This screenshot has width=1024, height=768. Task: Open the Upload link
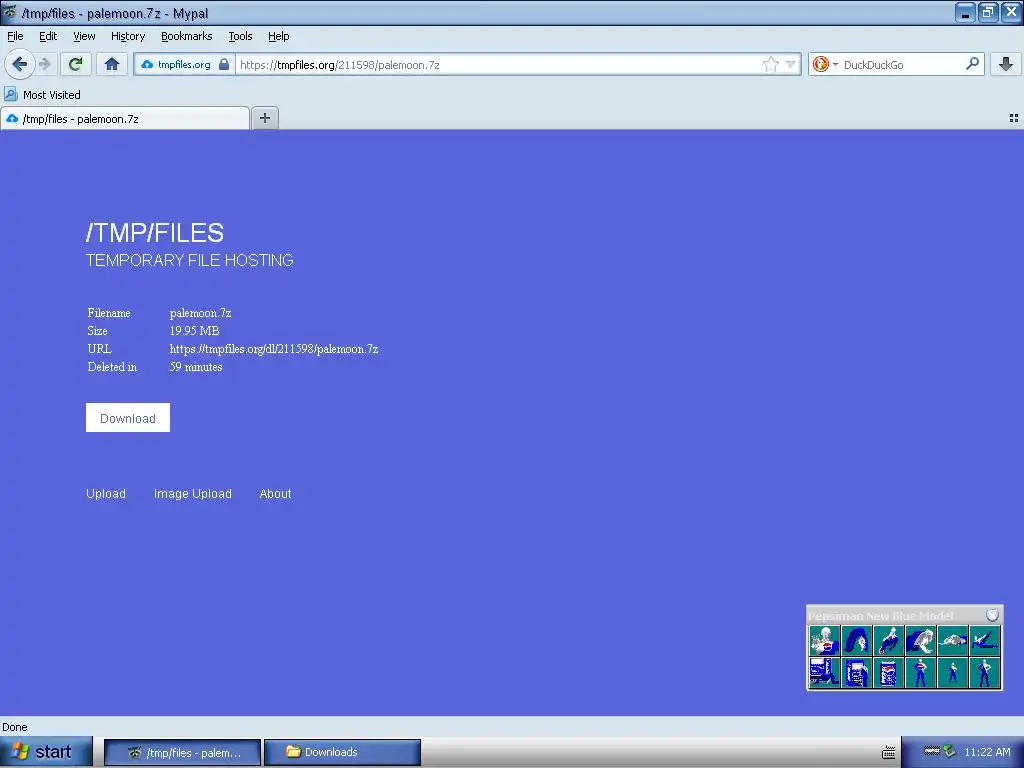coord(106,494)
